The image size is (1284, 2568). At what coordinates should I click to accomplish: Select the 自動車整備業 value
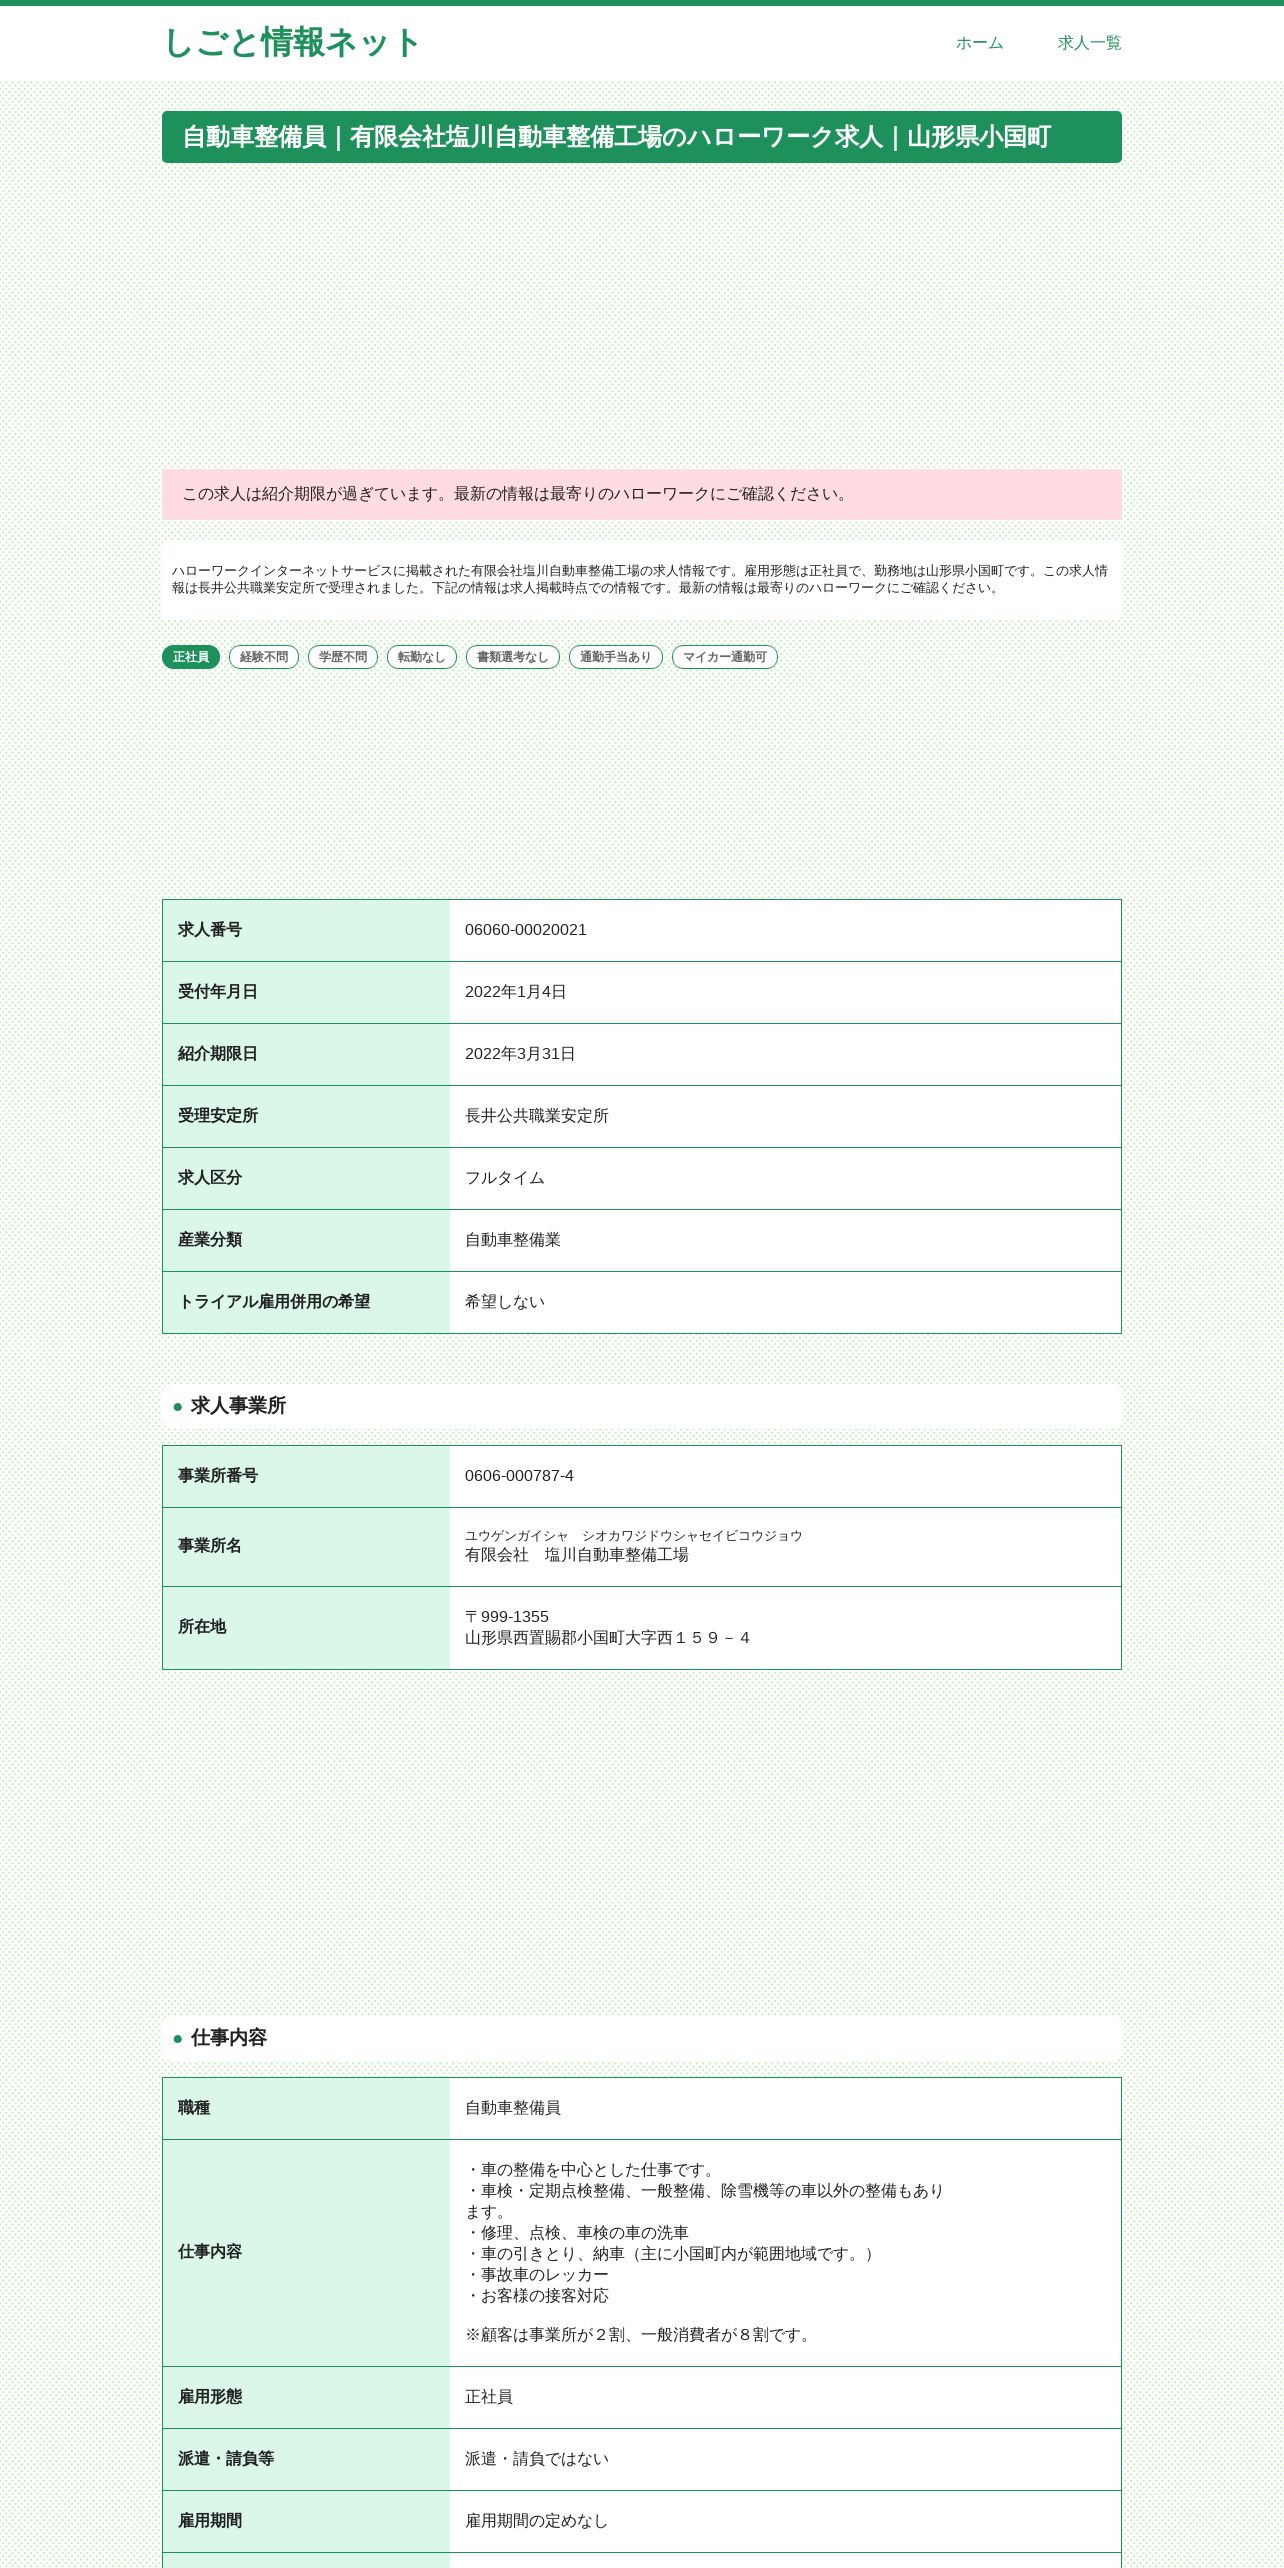(x=513, y=1240)
